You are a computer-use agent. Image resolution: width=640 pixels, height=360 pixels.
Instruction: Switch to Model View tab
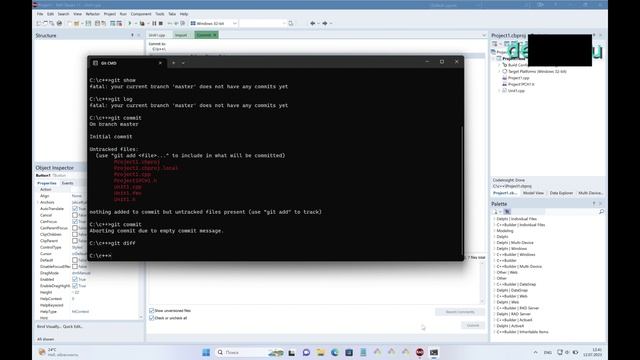tap(533, 193)
